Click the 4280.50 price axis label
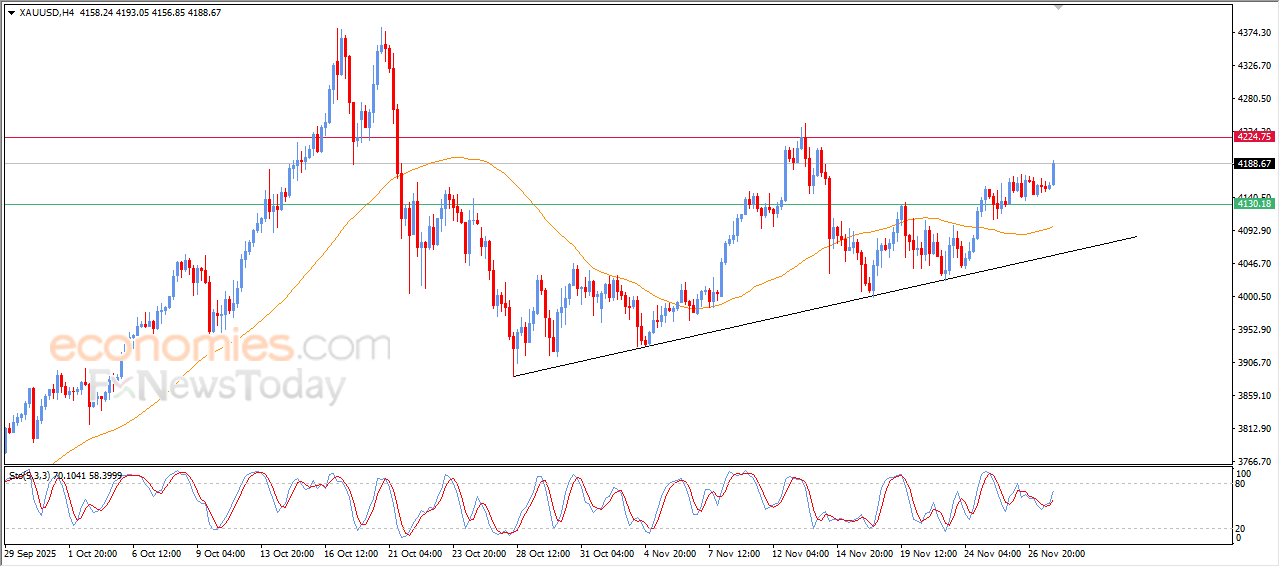The height and width of the screenshot is (567, 1280). point(1254,99)
